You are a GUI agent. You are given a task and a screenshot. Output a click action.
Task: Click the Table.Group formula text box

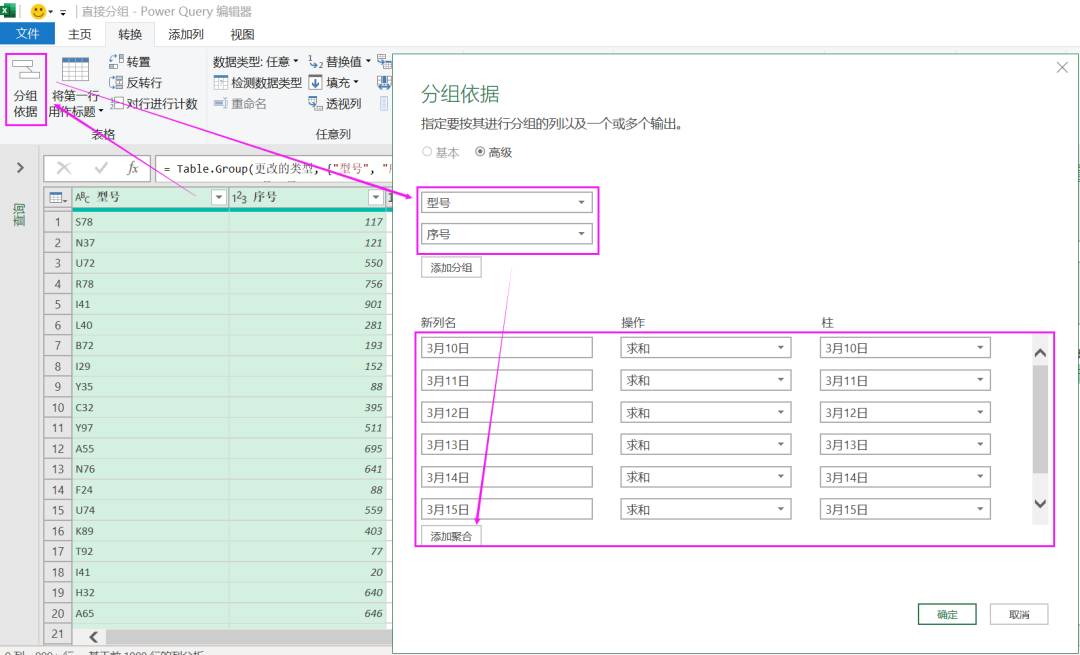pos(274,168)
